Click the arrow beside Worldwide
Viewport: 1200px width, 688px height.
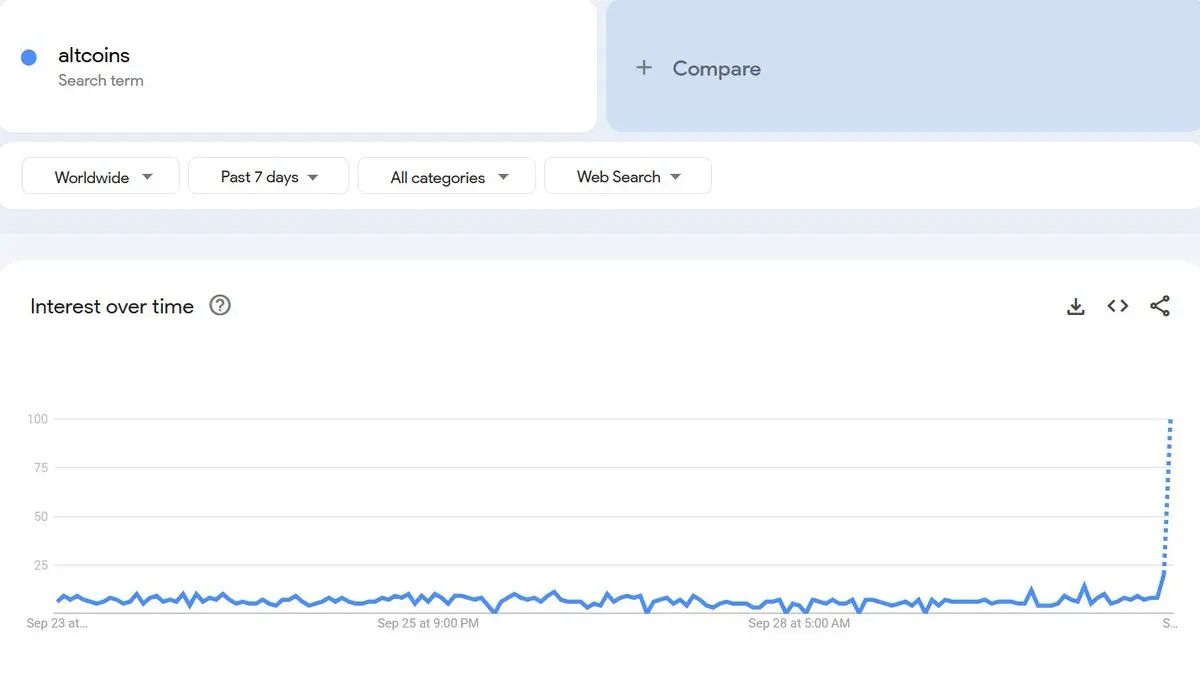click(x=147, y=177)
